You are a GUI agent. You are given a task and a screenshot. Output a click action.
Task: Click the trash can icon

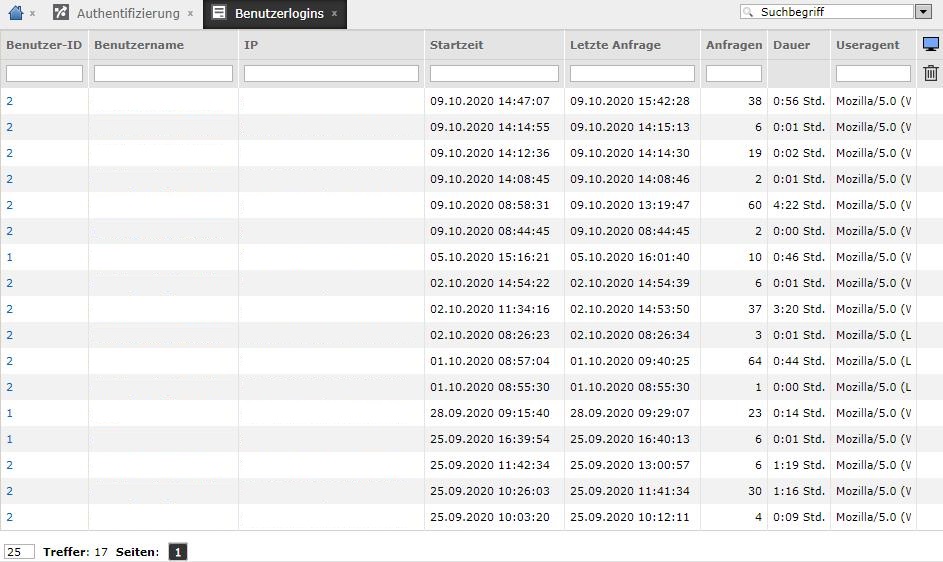point(930,73)
